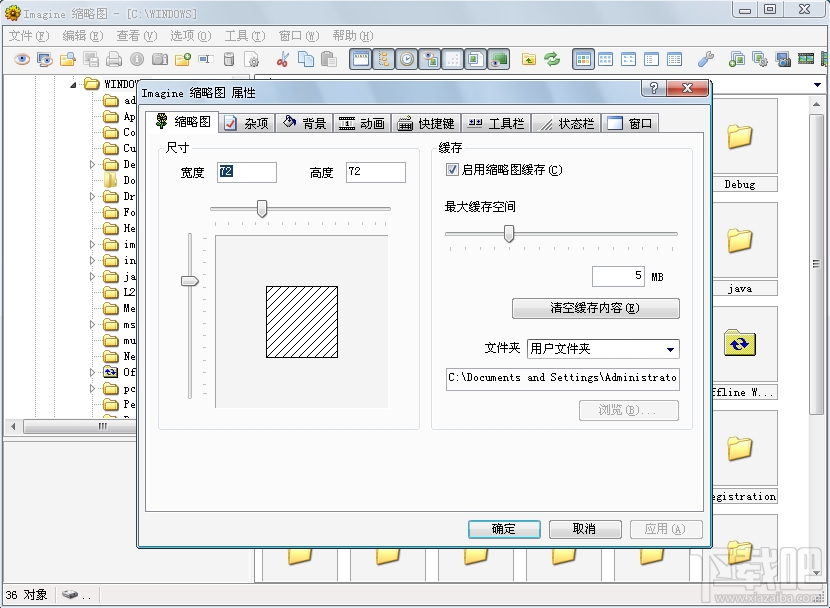Open the 文件(F) menu

(x=29, y=35)
